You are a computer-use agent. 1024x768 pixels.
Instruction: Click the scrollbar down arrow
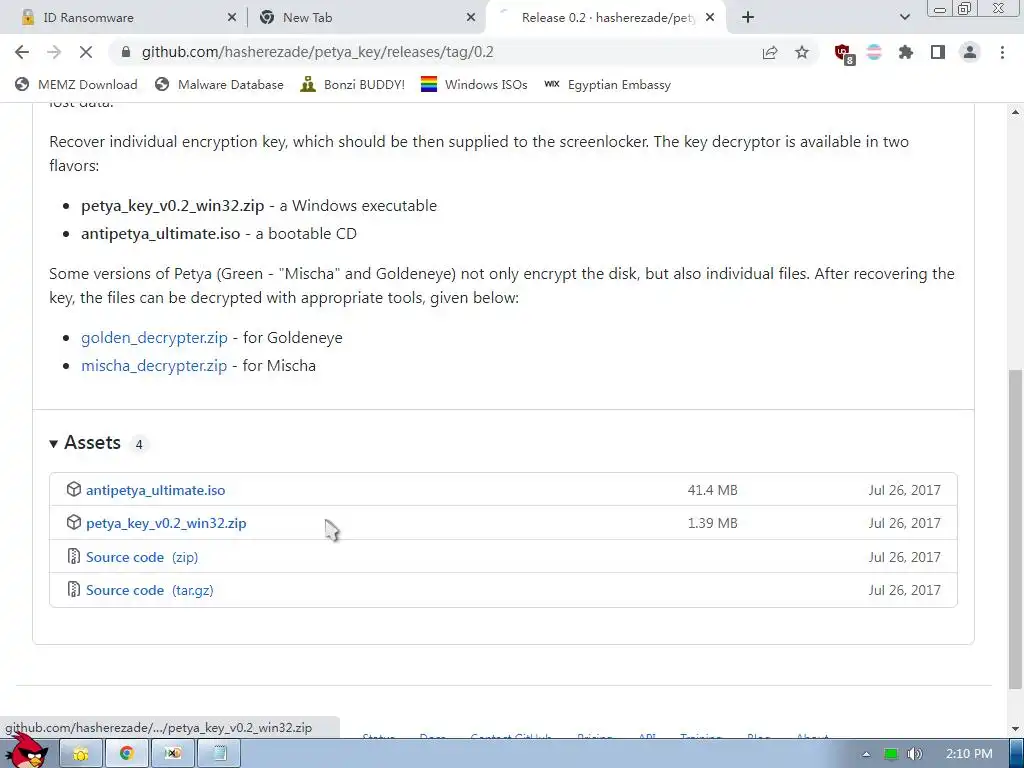point(1016,729)
